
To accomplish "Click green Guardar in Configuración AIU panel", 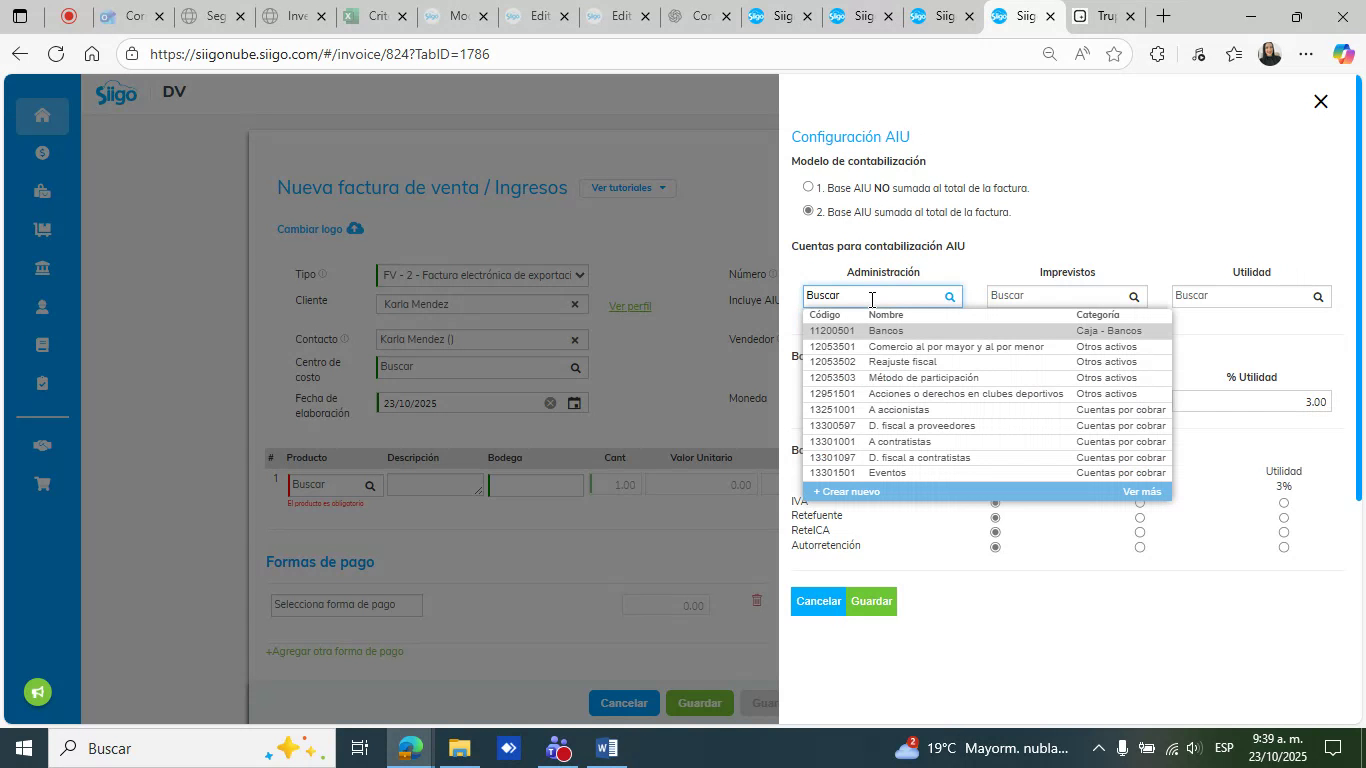I will 871,601.
